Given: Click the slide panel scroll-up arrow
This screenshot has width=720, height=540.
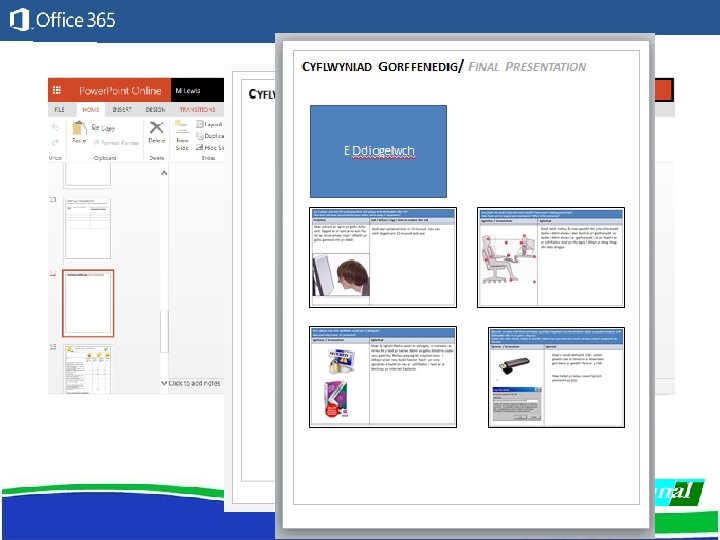Looking at the screenshot, I should point(164,173).
